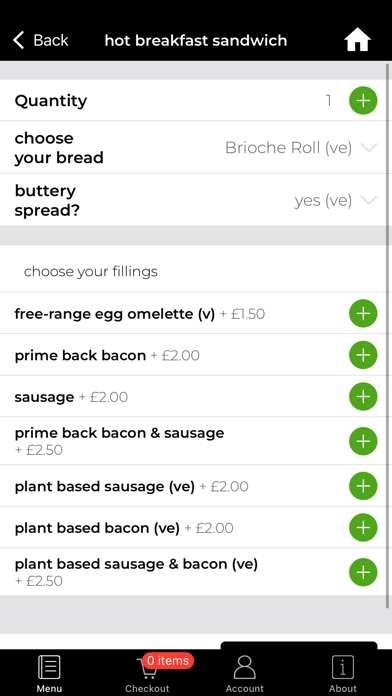Open the Checkout cart tab
This screenshot has height=696, width=392.
tap(147, 673)
